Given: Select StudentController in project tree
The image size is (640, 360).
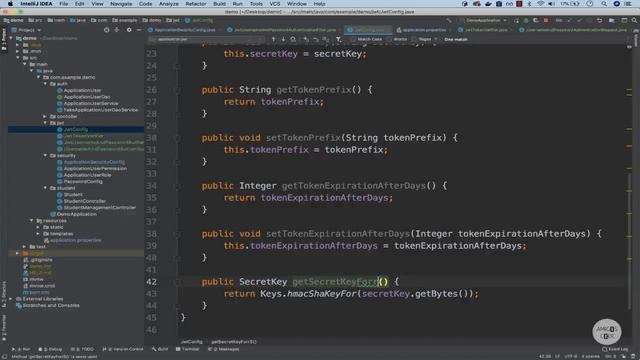Looking at the screenshot, I should click(x=84, y=201).
